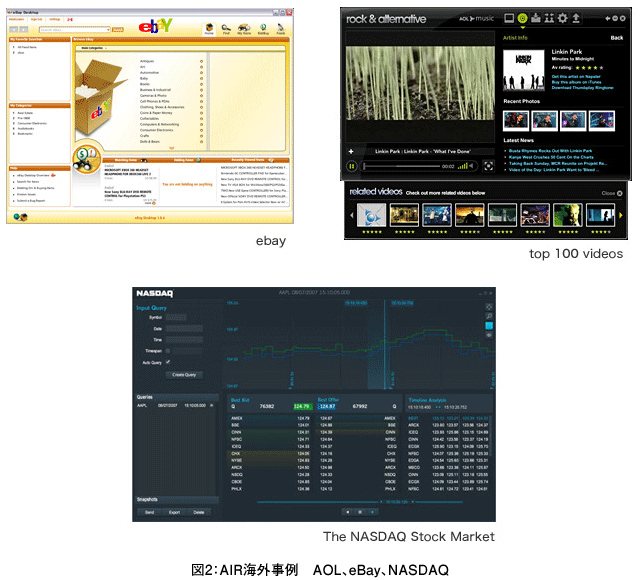Click the Date field in NASDAQ Input Query
640x580 pixels.
tap(184, 328)
